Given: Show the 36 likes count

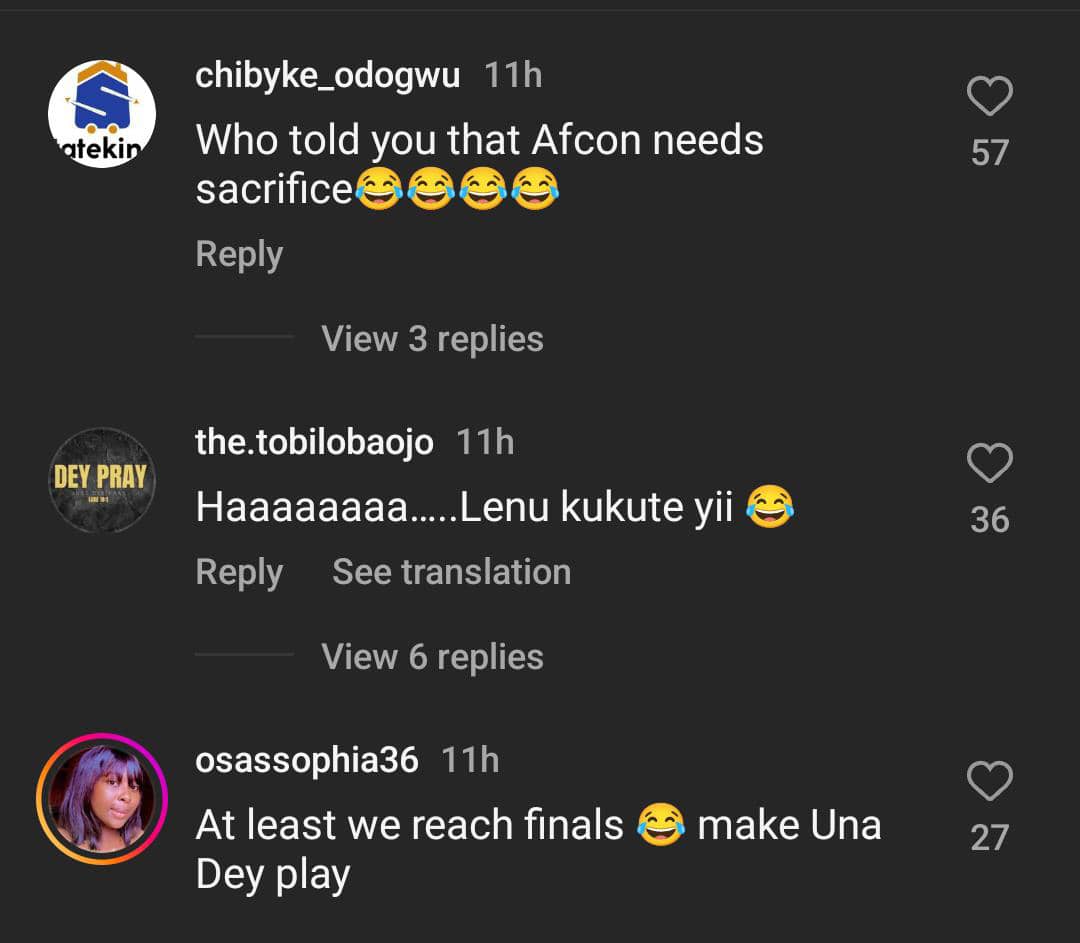Looking at the screenshot, I should (x=990, y=519).
